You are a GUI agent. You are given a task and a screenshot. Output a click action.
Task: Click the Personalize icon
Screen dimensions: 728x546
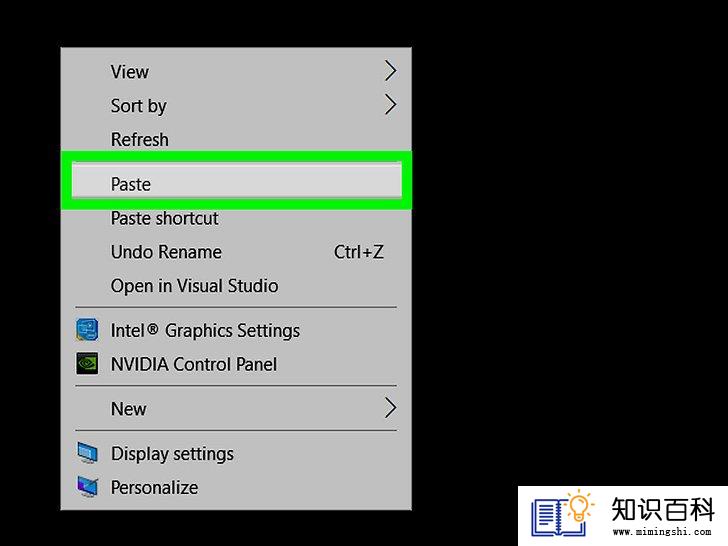pyautogui.click(x=87, y=487)
